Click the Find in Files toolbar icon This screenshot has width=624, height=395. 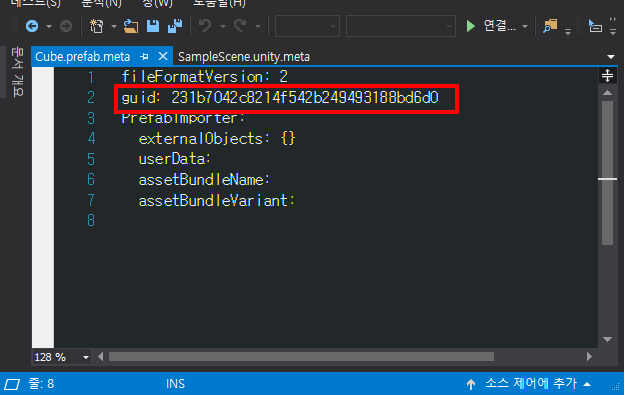550,26
